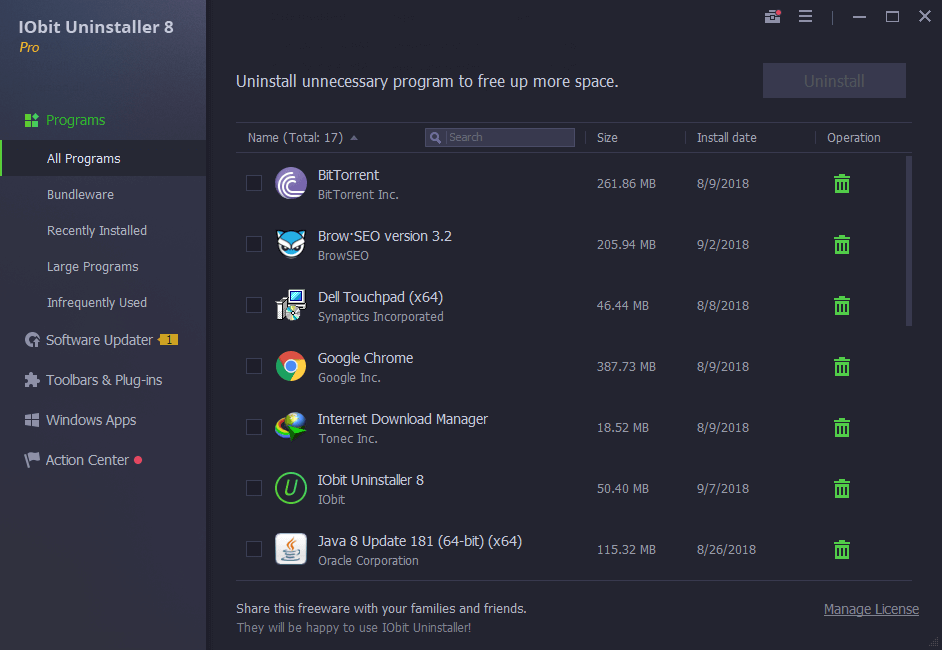Screen dimensions: 942x650
Task: Click the trash icon for IObit Uninstaller 8
Action: click(x=842, y=488)
